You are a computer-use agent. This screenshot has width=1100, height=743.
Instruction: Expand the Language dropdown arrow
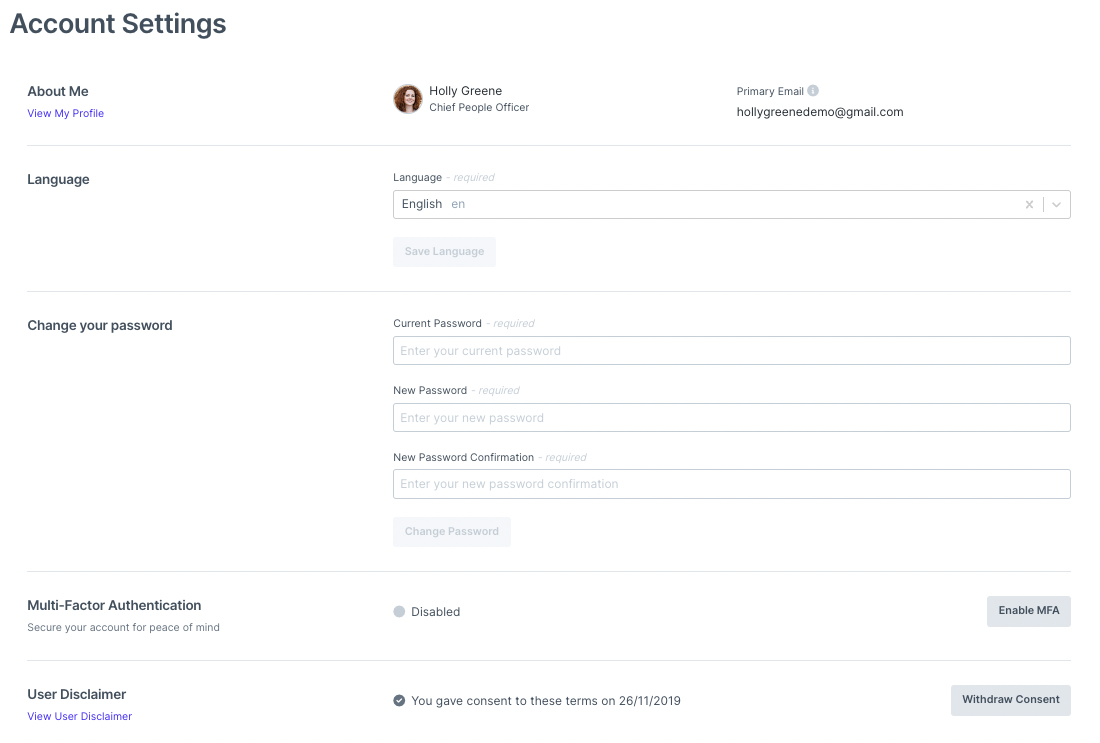(x=1057, y=205)
